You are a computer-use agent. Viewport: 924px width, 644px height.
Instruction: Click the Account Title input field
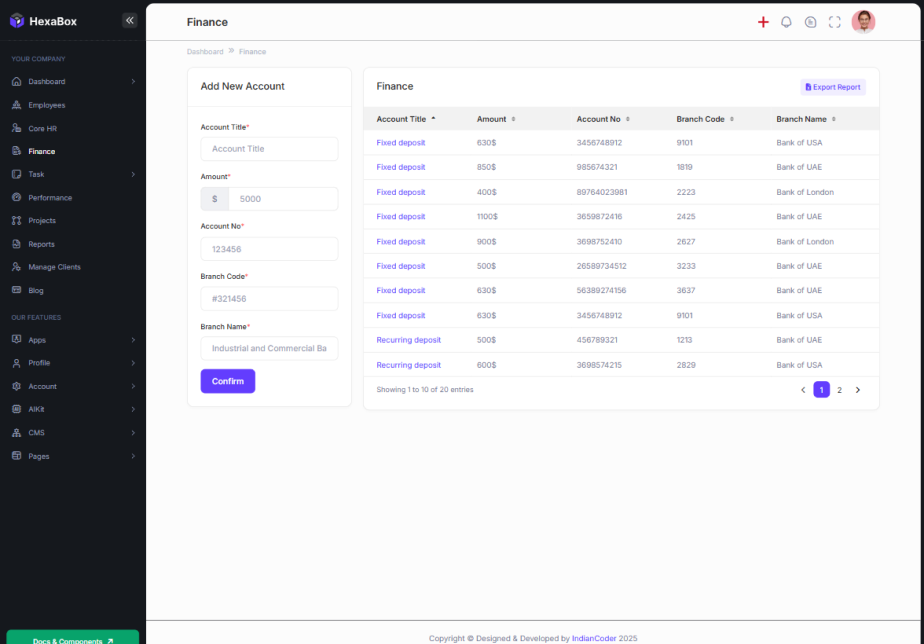pos(269,149)
